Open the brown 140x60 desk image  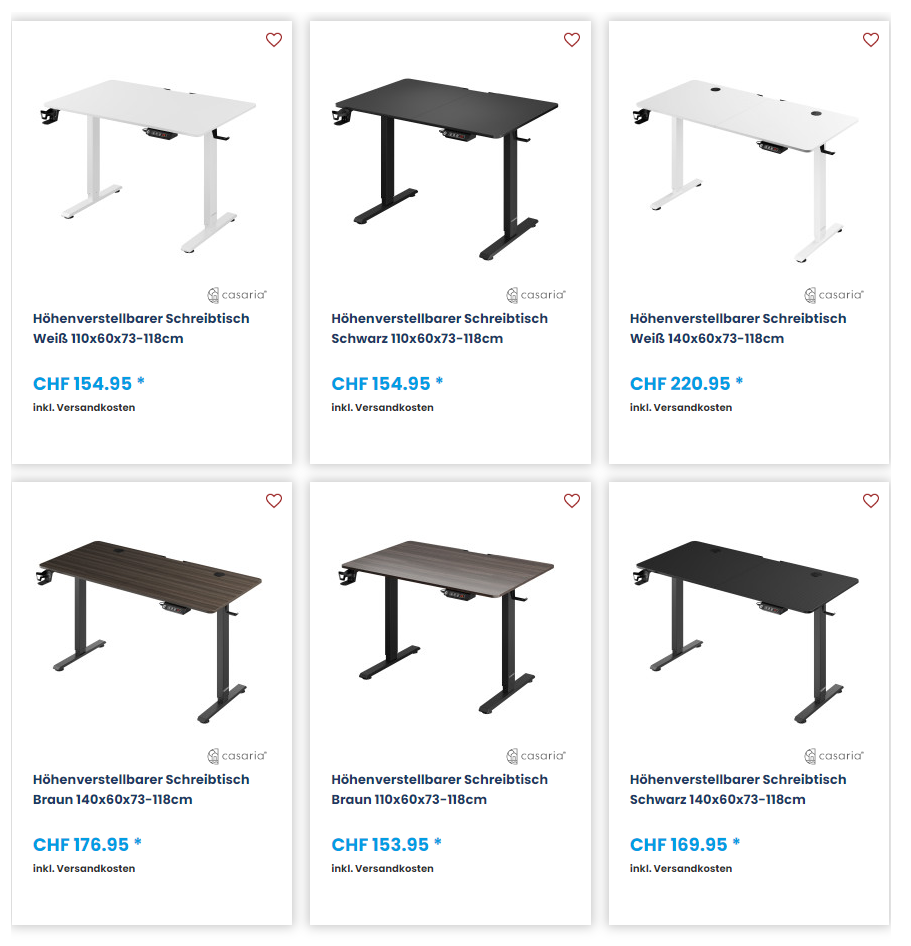coord(150,630)
